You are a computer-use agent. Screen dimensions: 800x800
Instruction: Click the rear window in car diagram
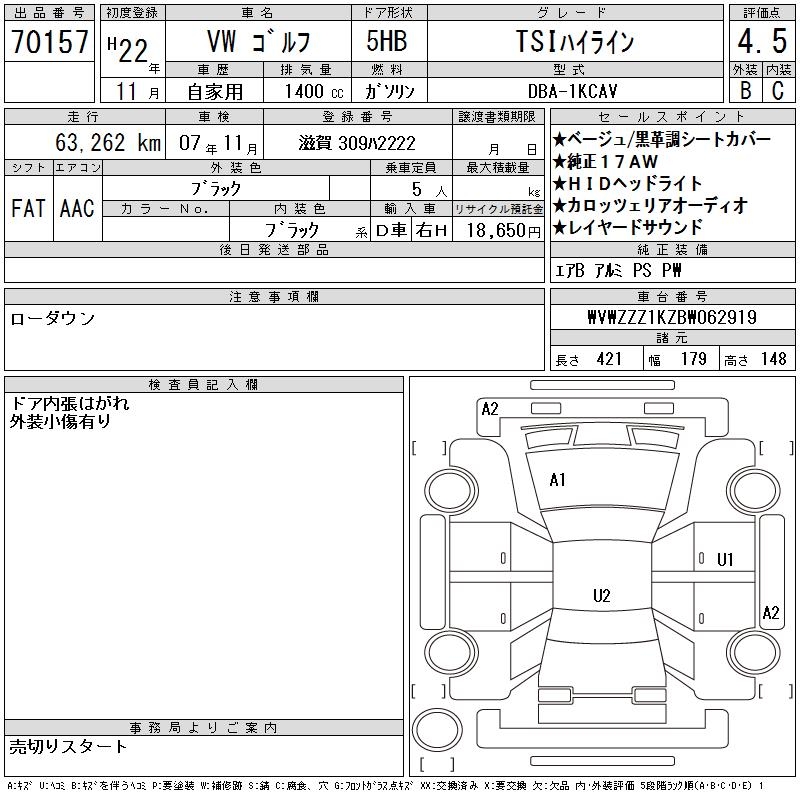click(x=603, y=625)
